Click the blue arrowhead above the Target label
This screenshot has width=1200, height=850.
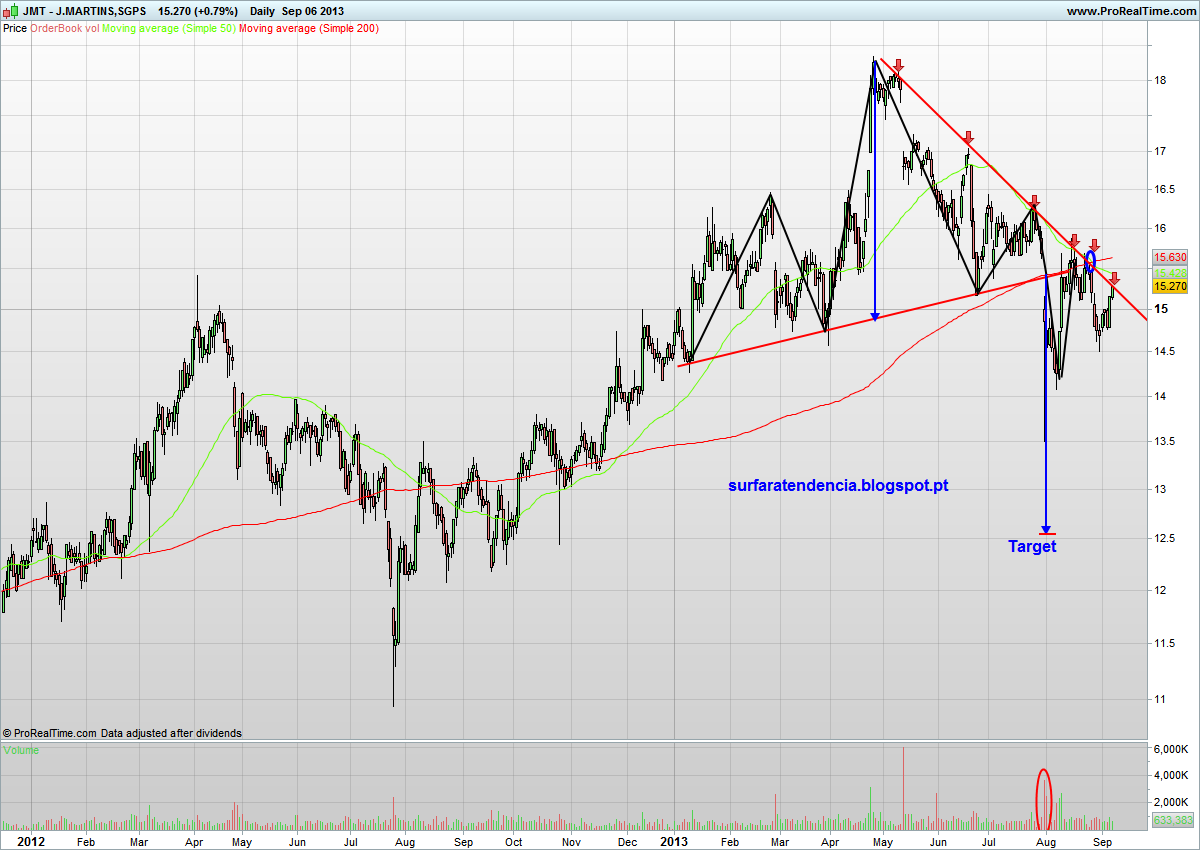1046,529
